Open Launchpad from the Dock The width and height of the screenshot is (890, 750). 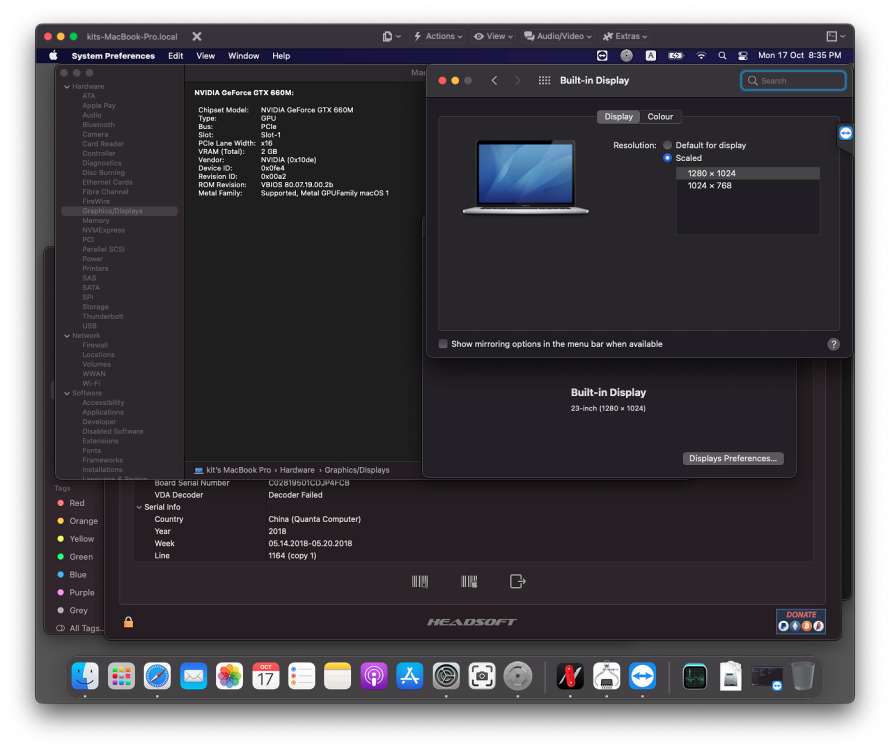pyautogui.click(x=121, y=676)
